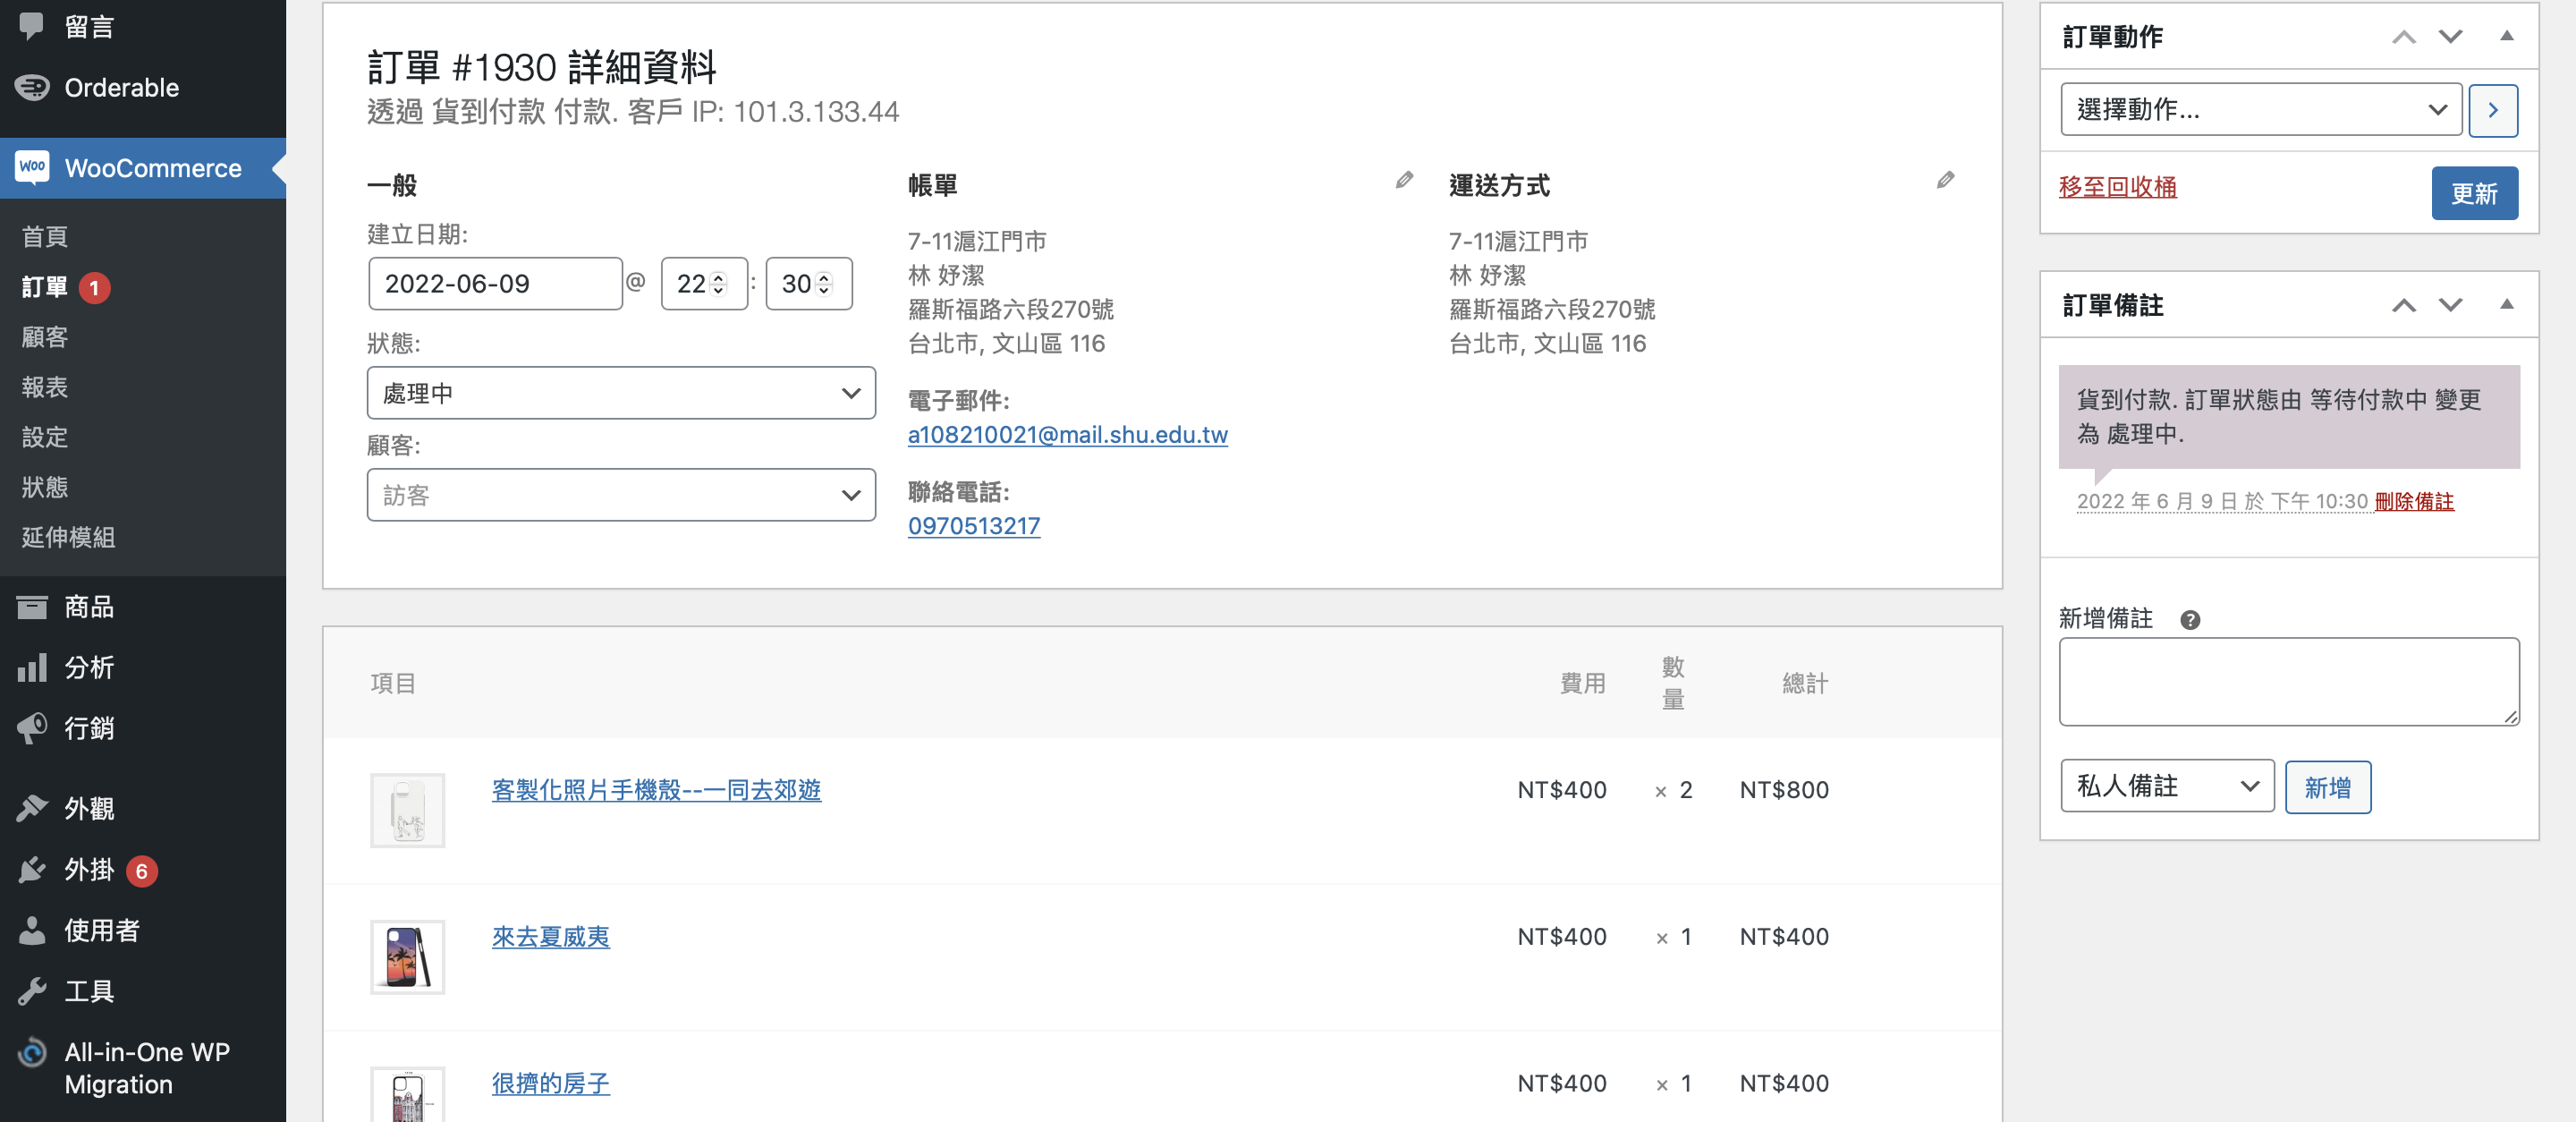Open the 狀態 dropdown showing 處理中
Viewport: 2576px width, 1122px height.
pos(620,393)
